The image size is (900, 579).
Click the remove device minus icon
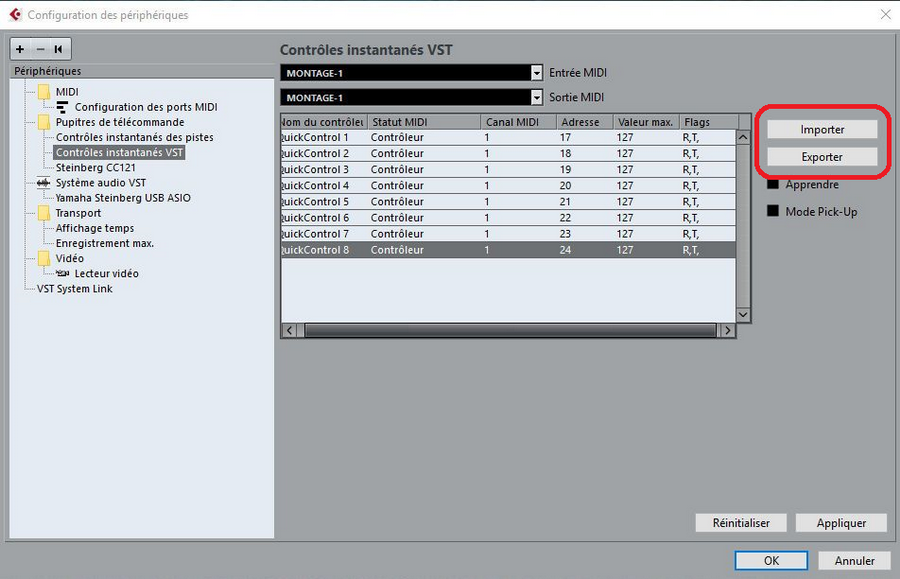coord(40,49)
